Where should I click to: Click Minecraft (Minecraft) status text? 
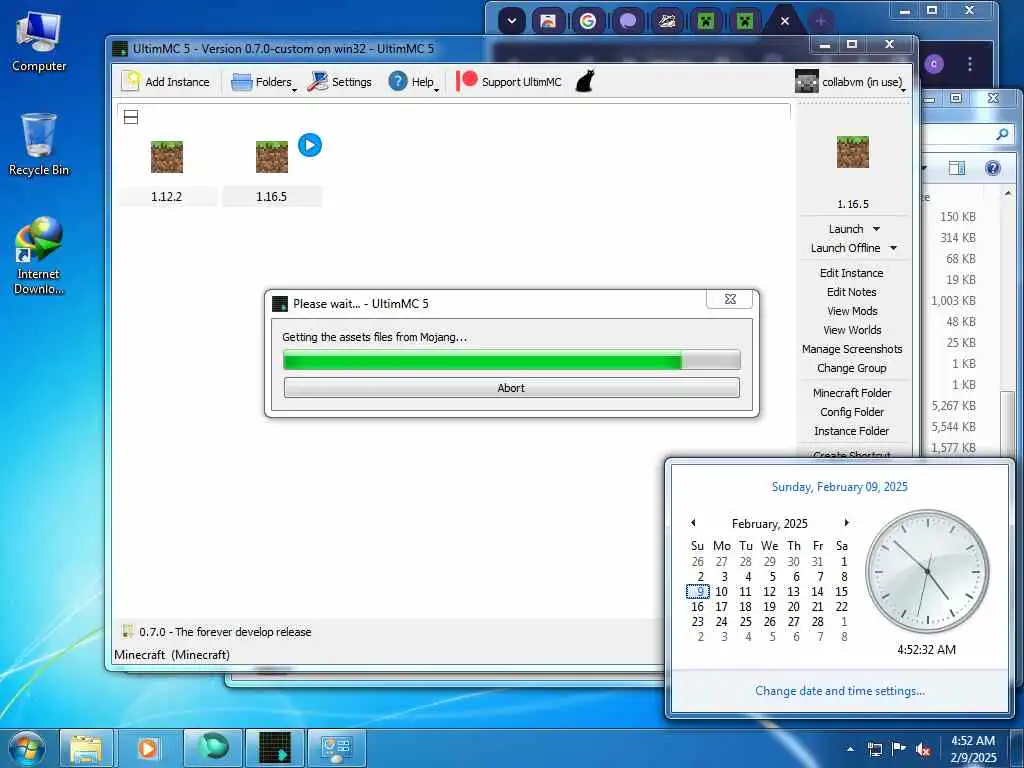(x=172, y=654)
